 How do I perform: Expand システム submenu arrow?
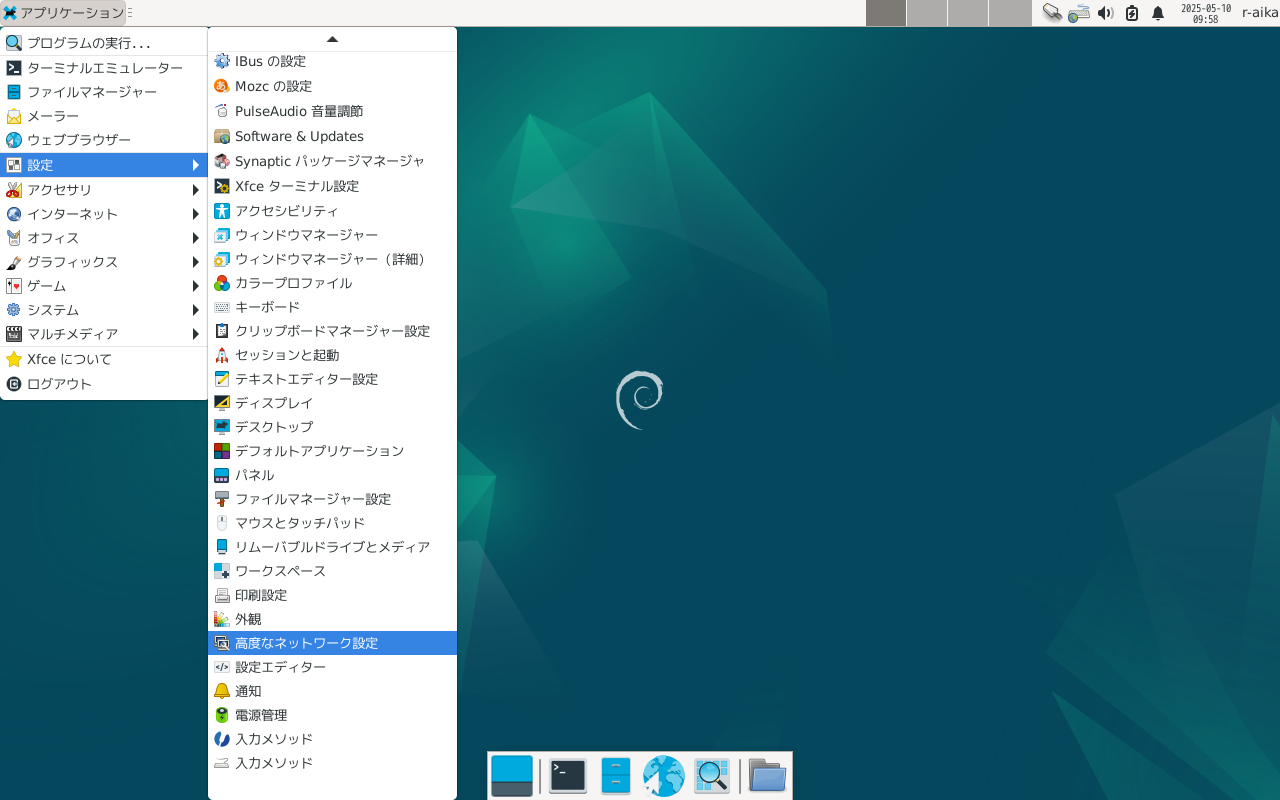(x=196, y=310)
